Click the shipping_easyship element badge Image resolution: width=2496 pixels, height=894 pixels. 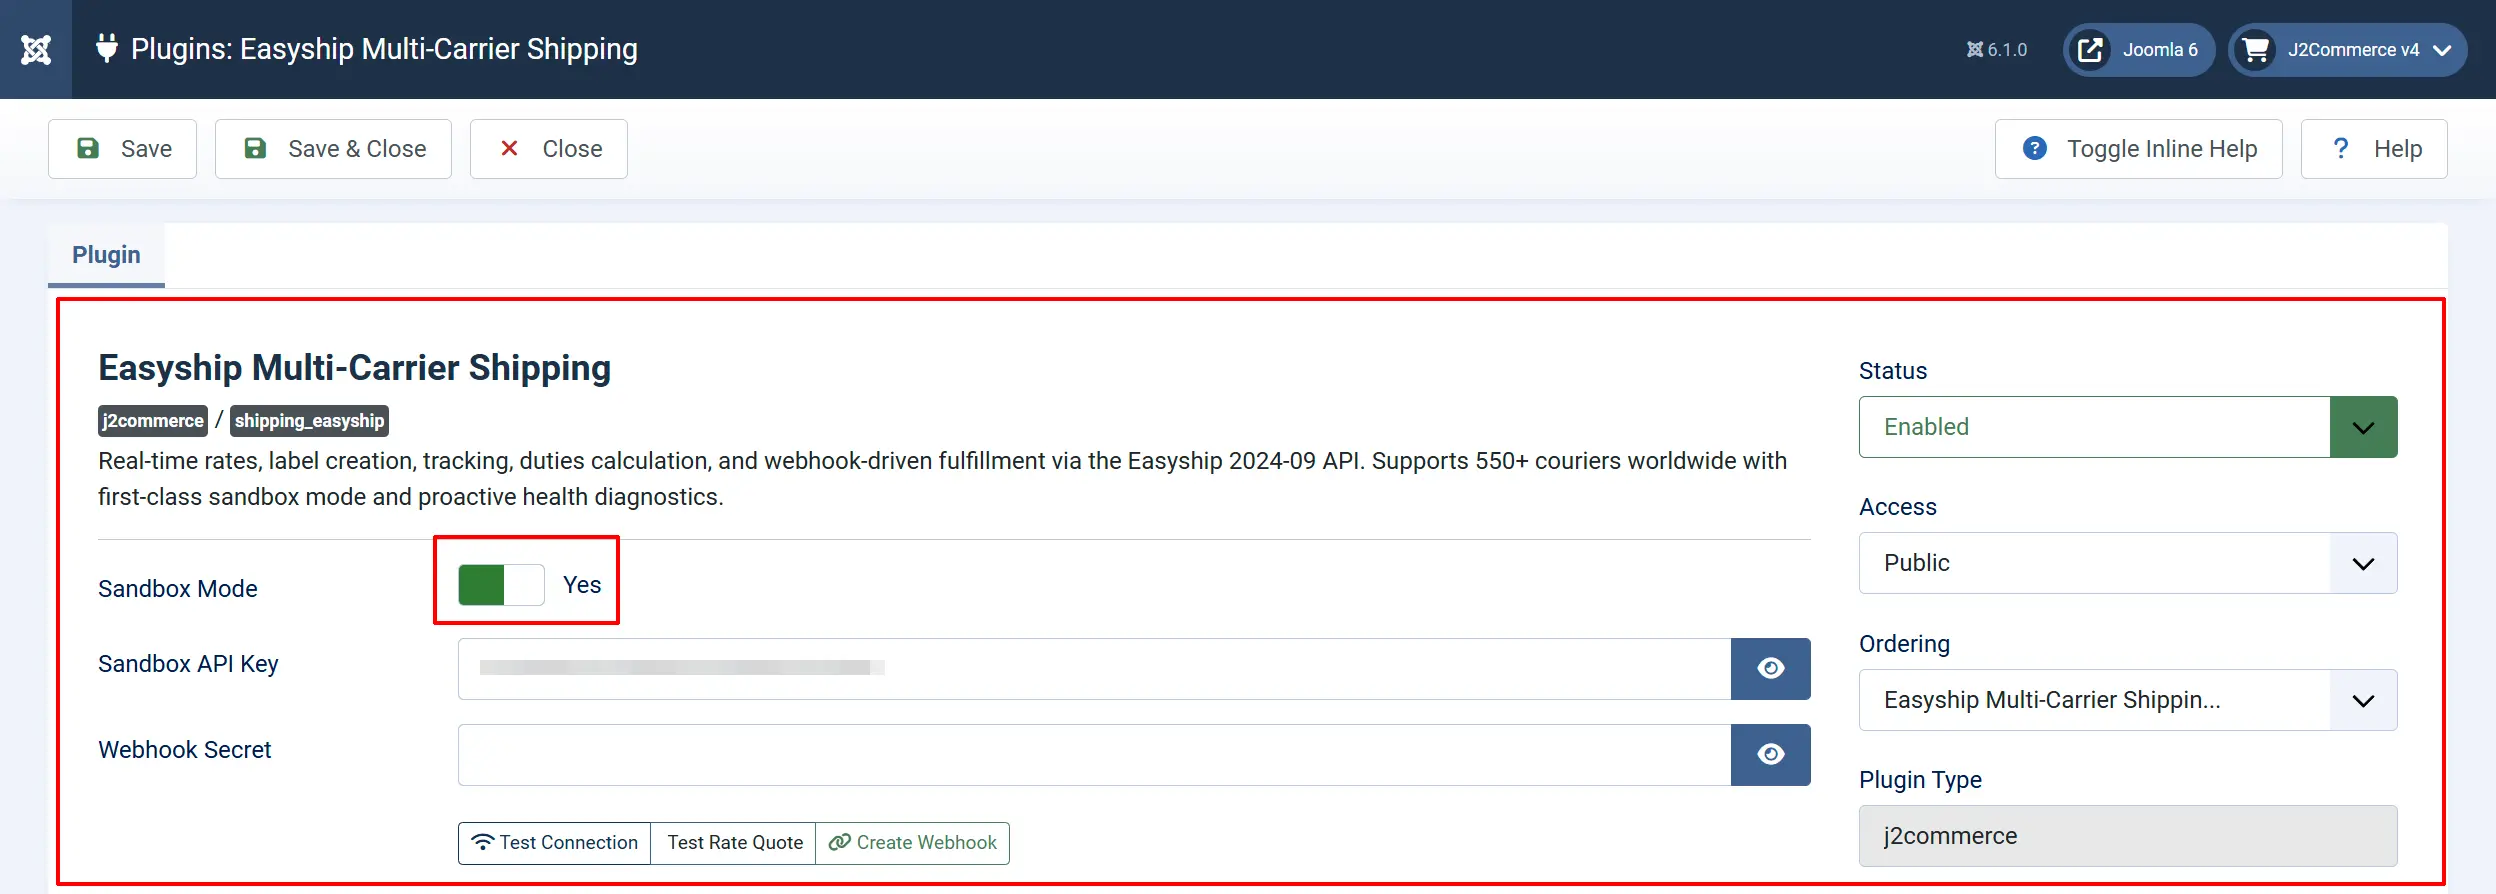[310, 421]
